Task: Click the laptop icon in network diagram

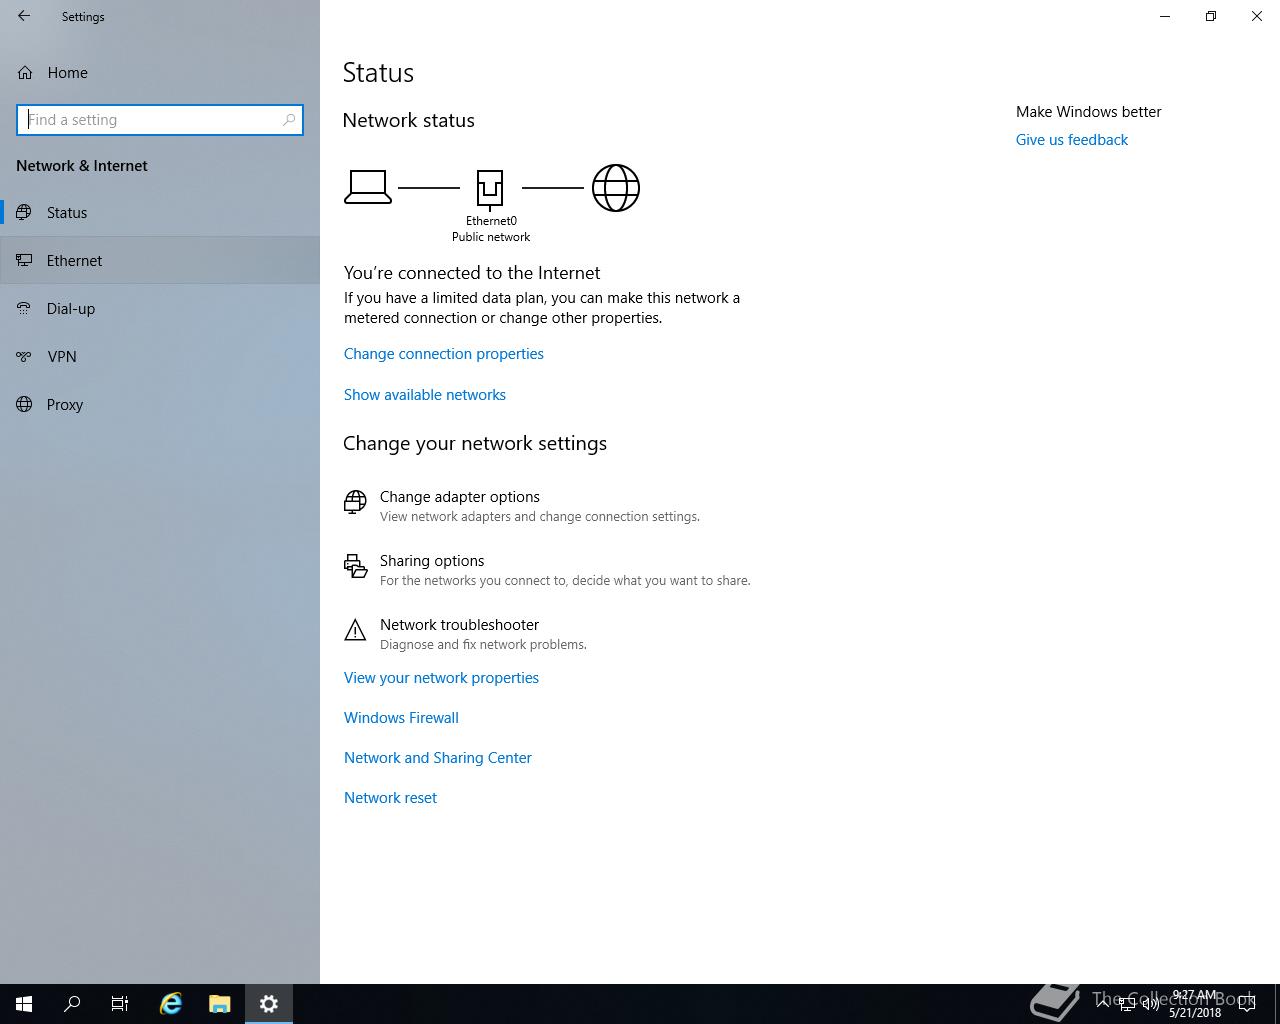Action: 368,187
